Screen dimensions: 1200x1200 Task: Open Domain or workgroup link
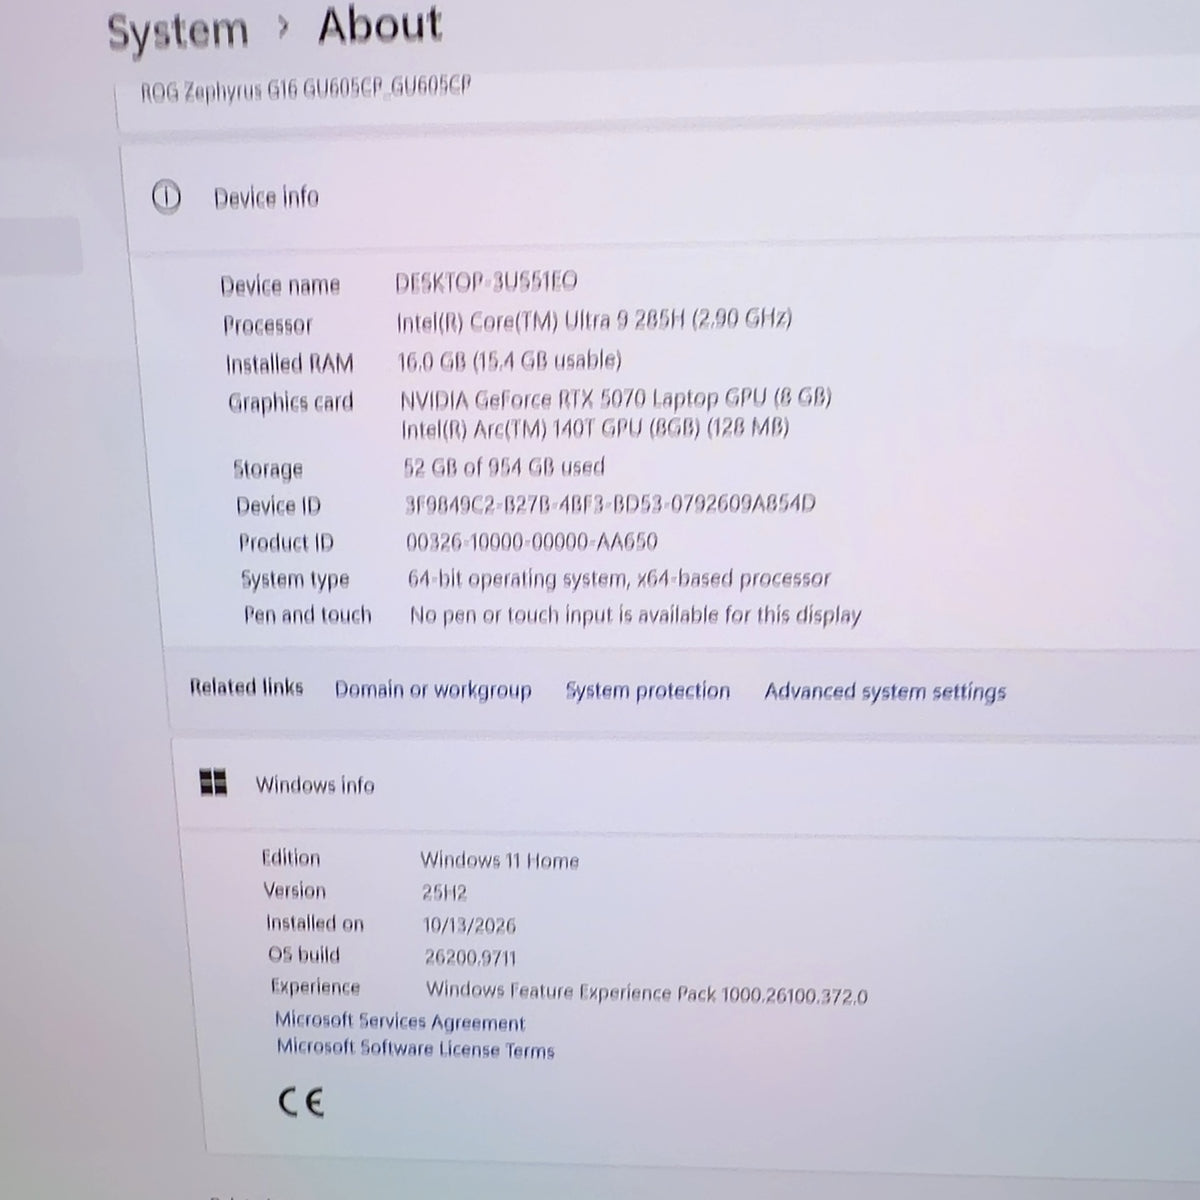click(x=433, y=690)
